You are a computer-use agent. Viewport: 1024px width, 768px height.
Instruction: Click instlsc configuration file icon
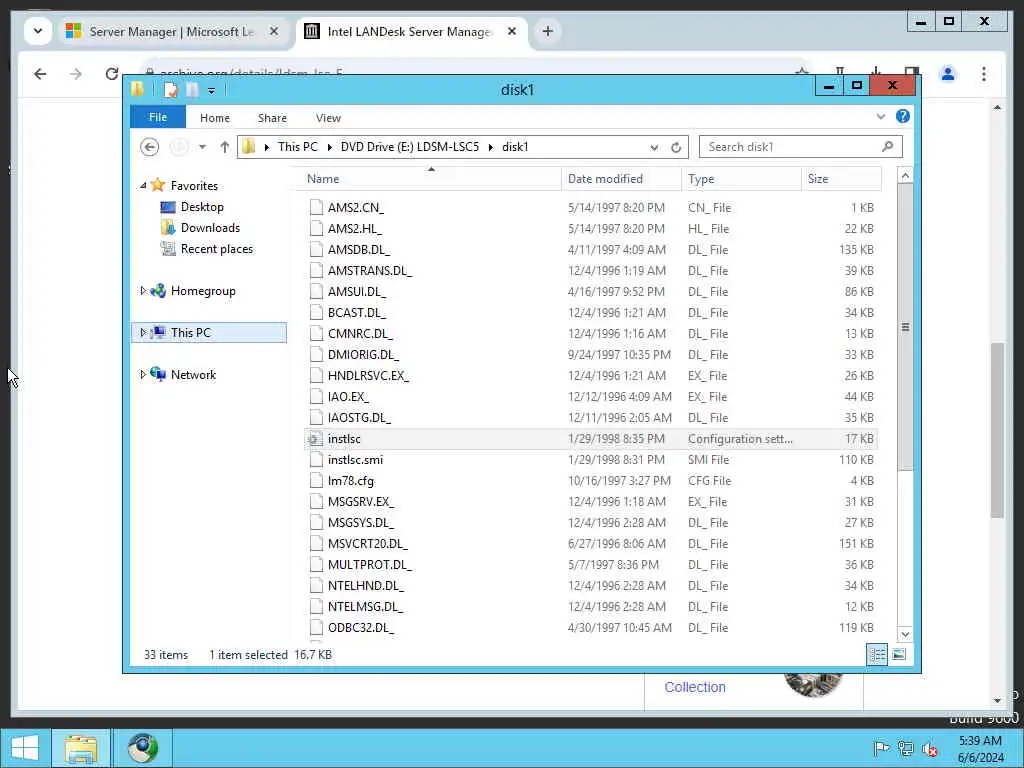tap(316, 439)
